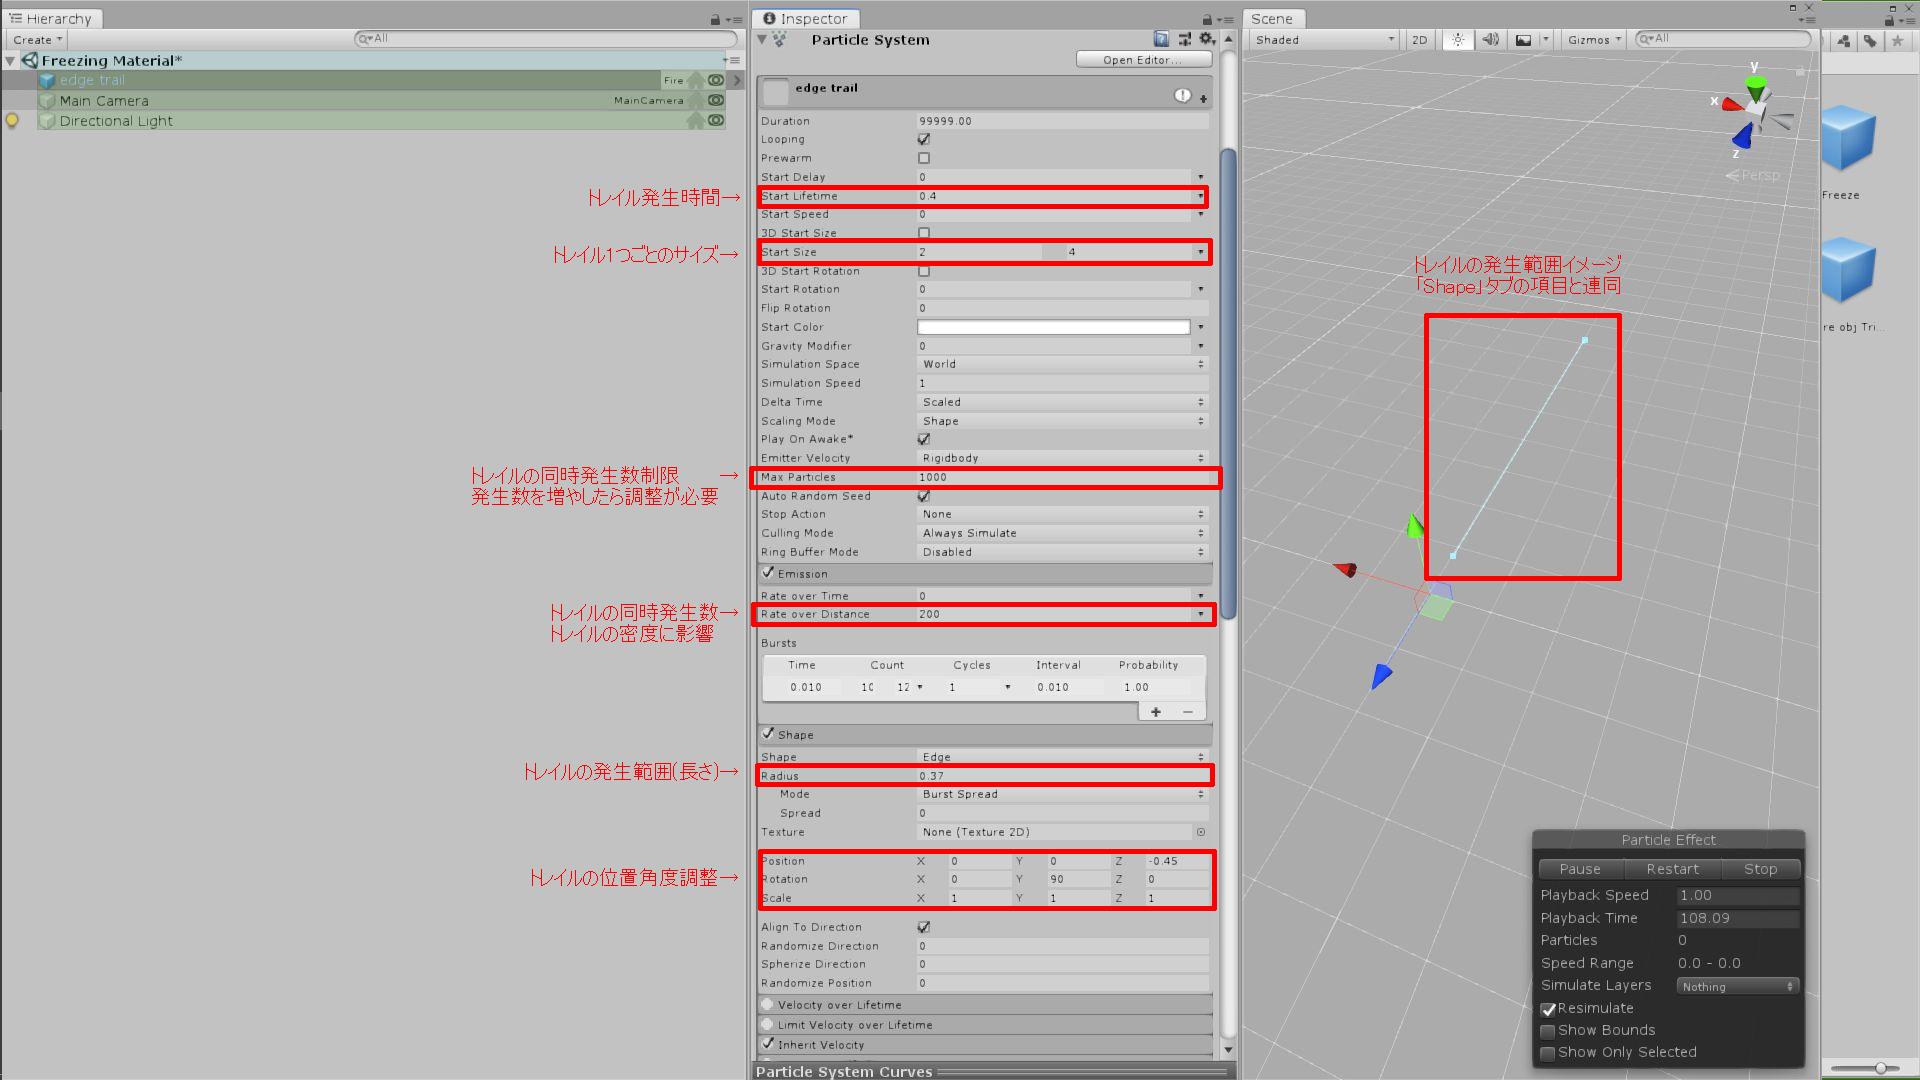
Task: Add module with plus icon on edge trail
Action: click(x=1203, y=99)
